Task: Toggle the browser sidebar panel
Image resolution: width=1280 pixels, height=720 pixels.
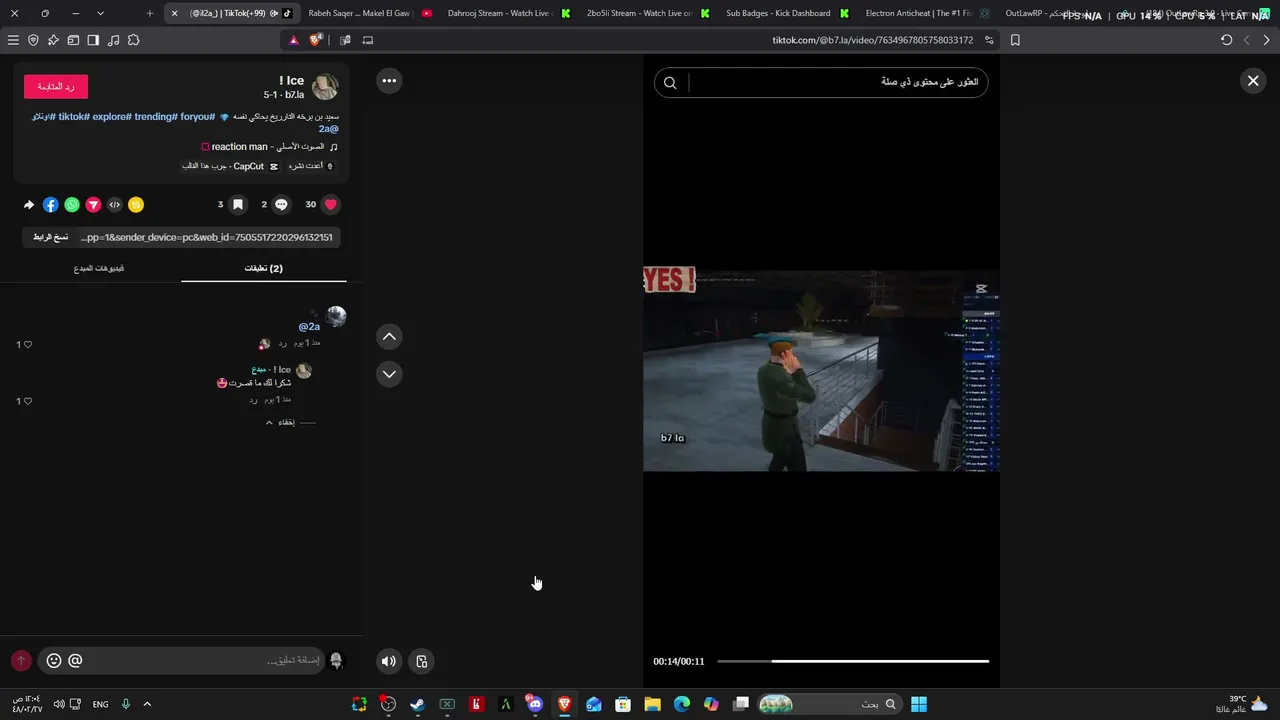Action: (93, 40)
